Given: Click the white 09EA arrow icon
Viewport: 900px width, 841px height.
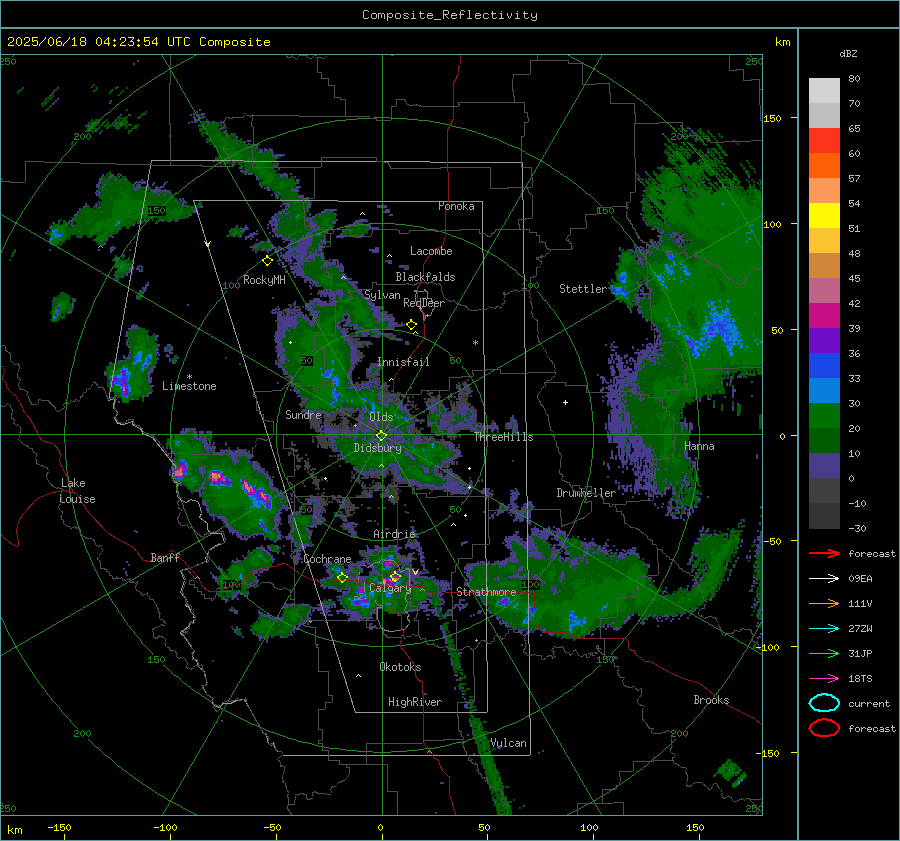Looking at the screenshot, I should (x=824, y=579).
